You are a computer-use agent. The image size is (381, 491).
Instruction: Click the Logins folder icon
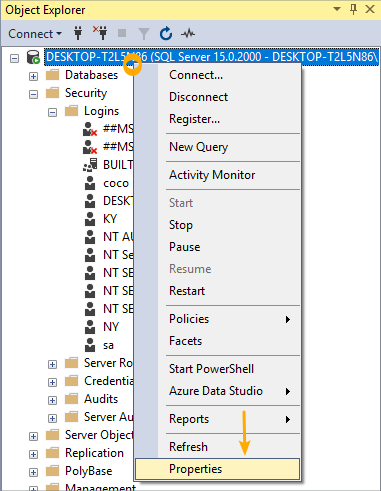(x=71, y=111)
